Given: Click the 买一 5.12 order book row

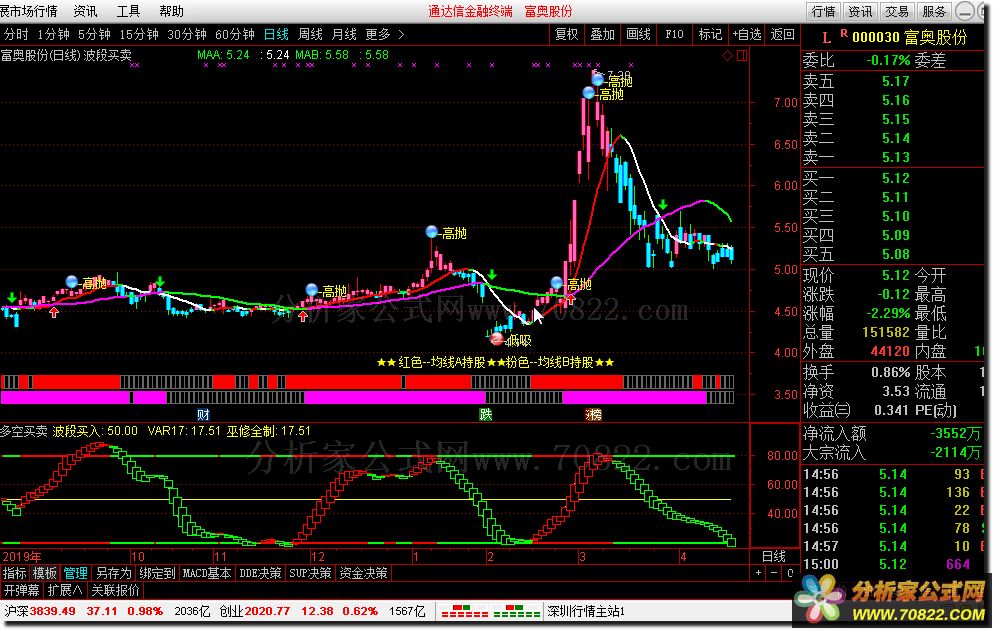Looking at the screenshot, I should point(893,178).
